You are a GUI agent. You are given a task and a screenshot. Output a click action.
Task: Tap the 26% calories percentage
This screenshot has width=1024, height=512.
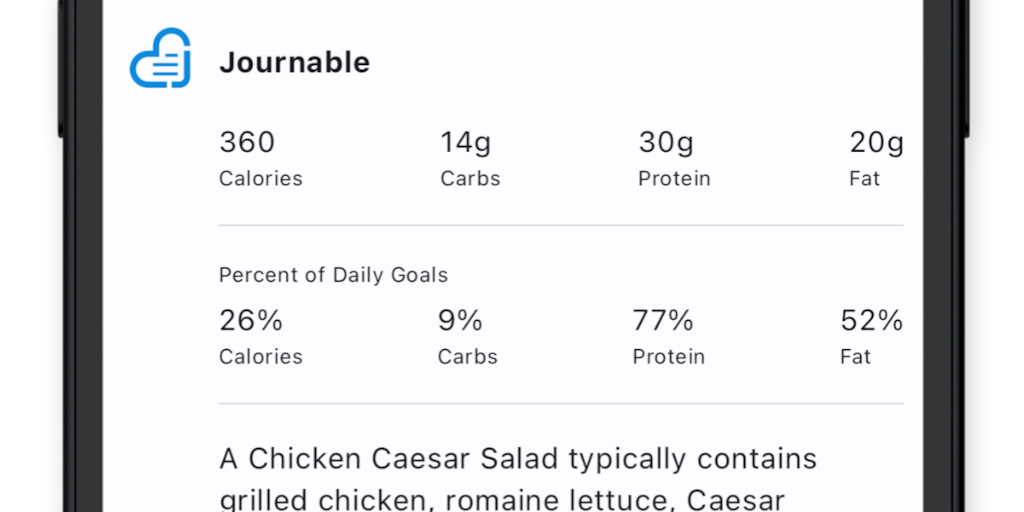[x=251, y=321]
